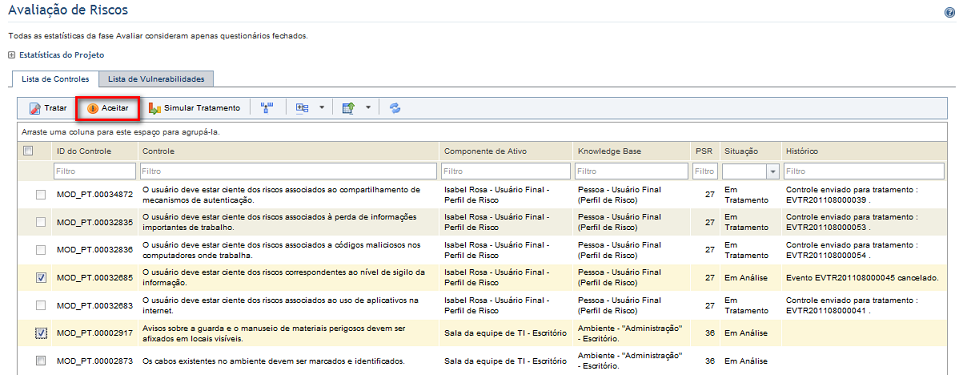
Task: Click the Tratar pencil icon
Action: 35,109
